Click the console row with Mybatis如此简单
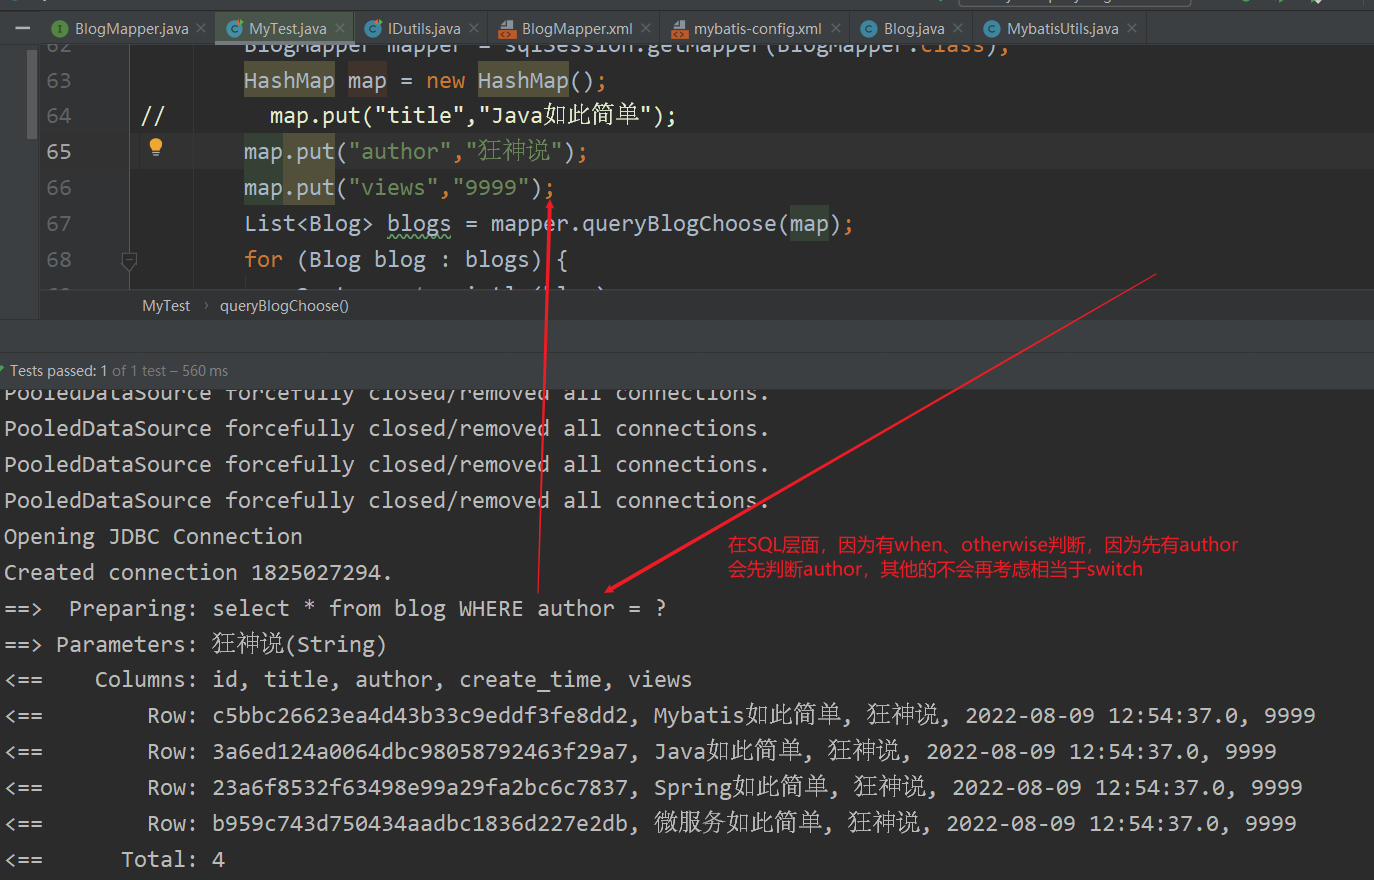 [660, 716]
